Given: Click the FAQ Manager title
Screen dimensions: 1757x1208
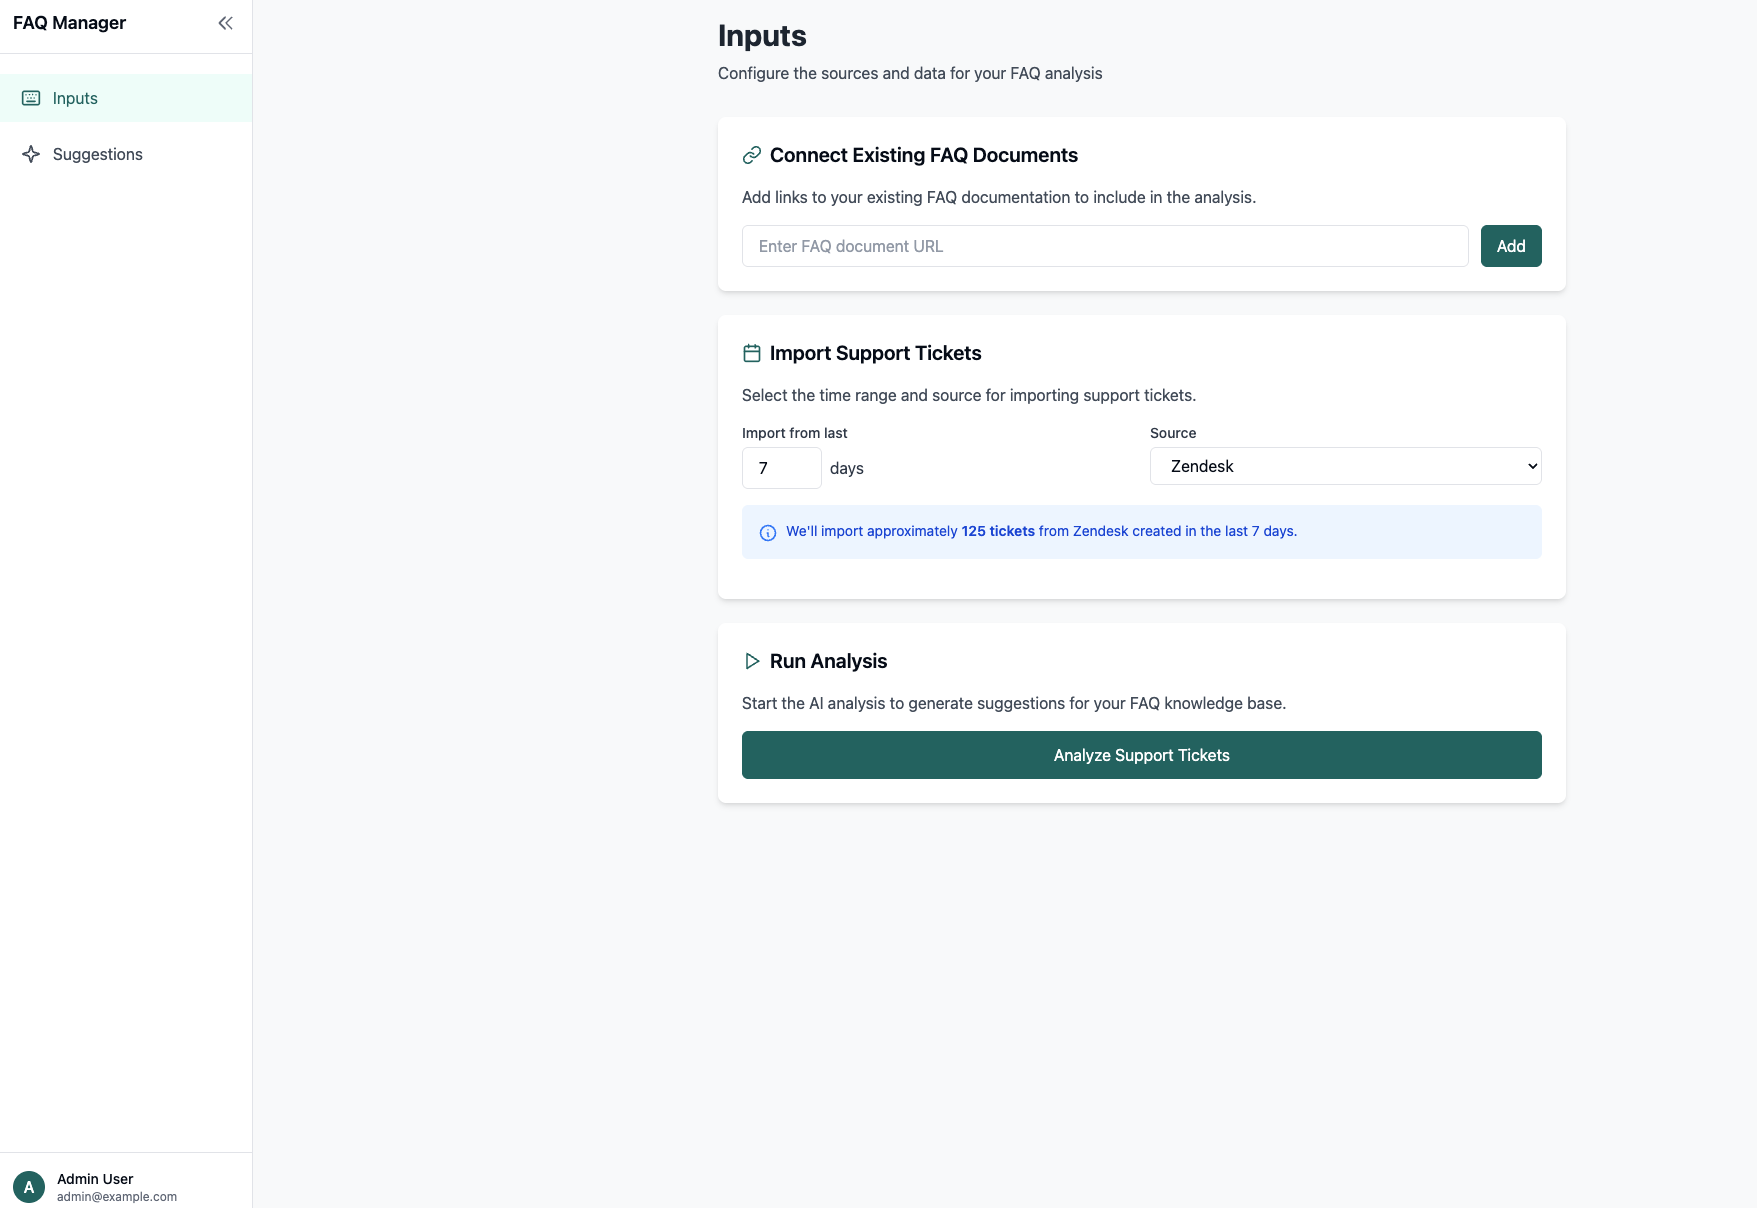Looking at the screenshot, I should click(69, 23).
